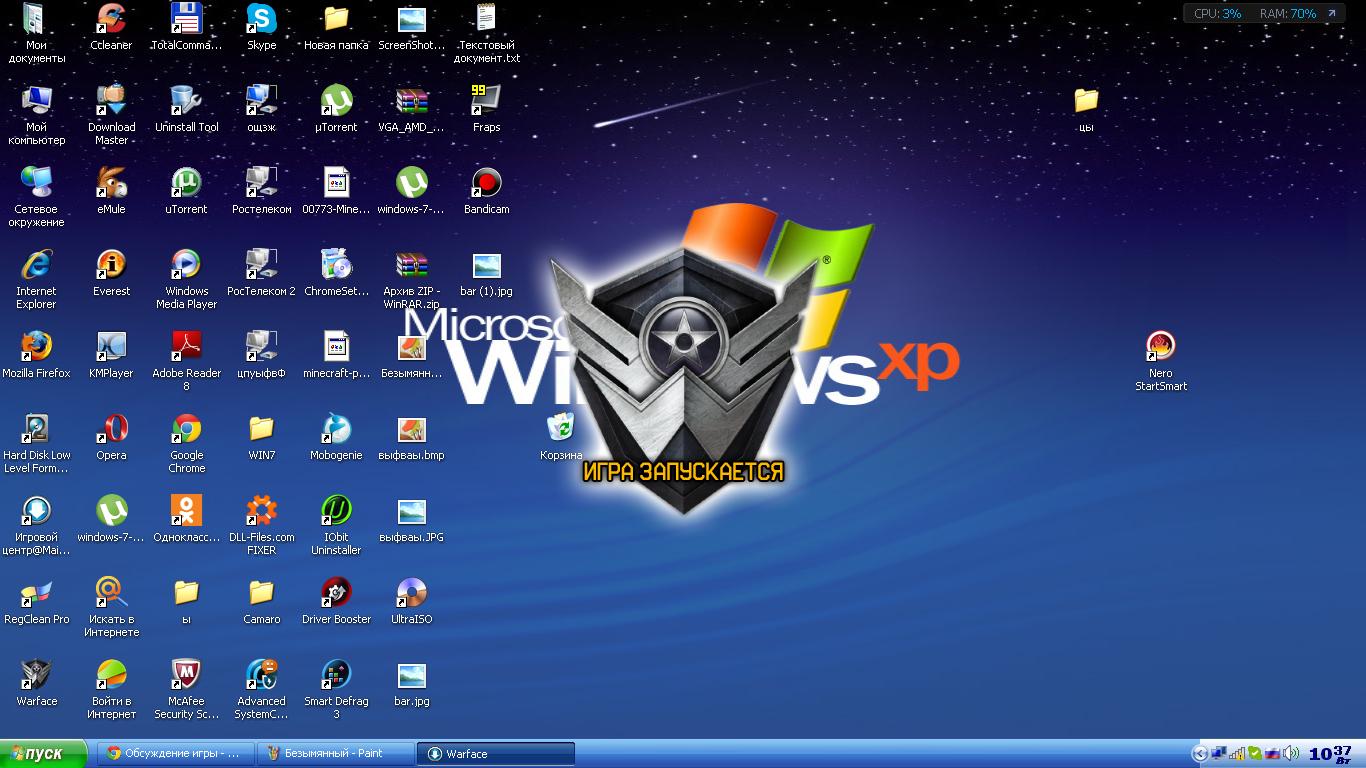Screen dimensions: 1366x768
Task: Select the Google Chrome desktop shortcut
Action: point(186,443)
